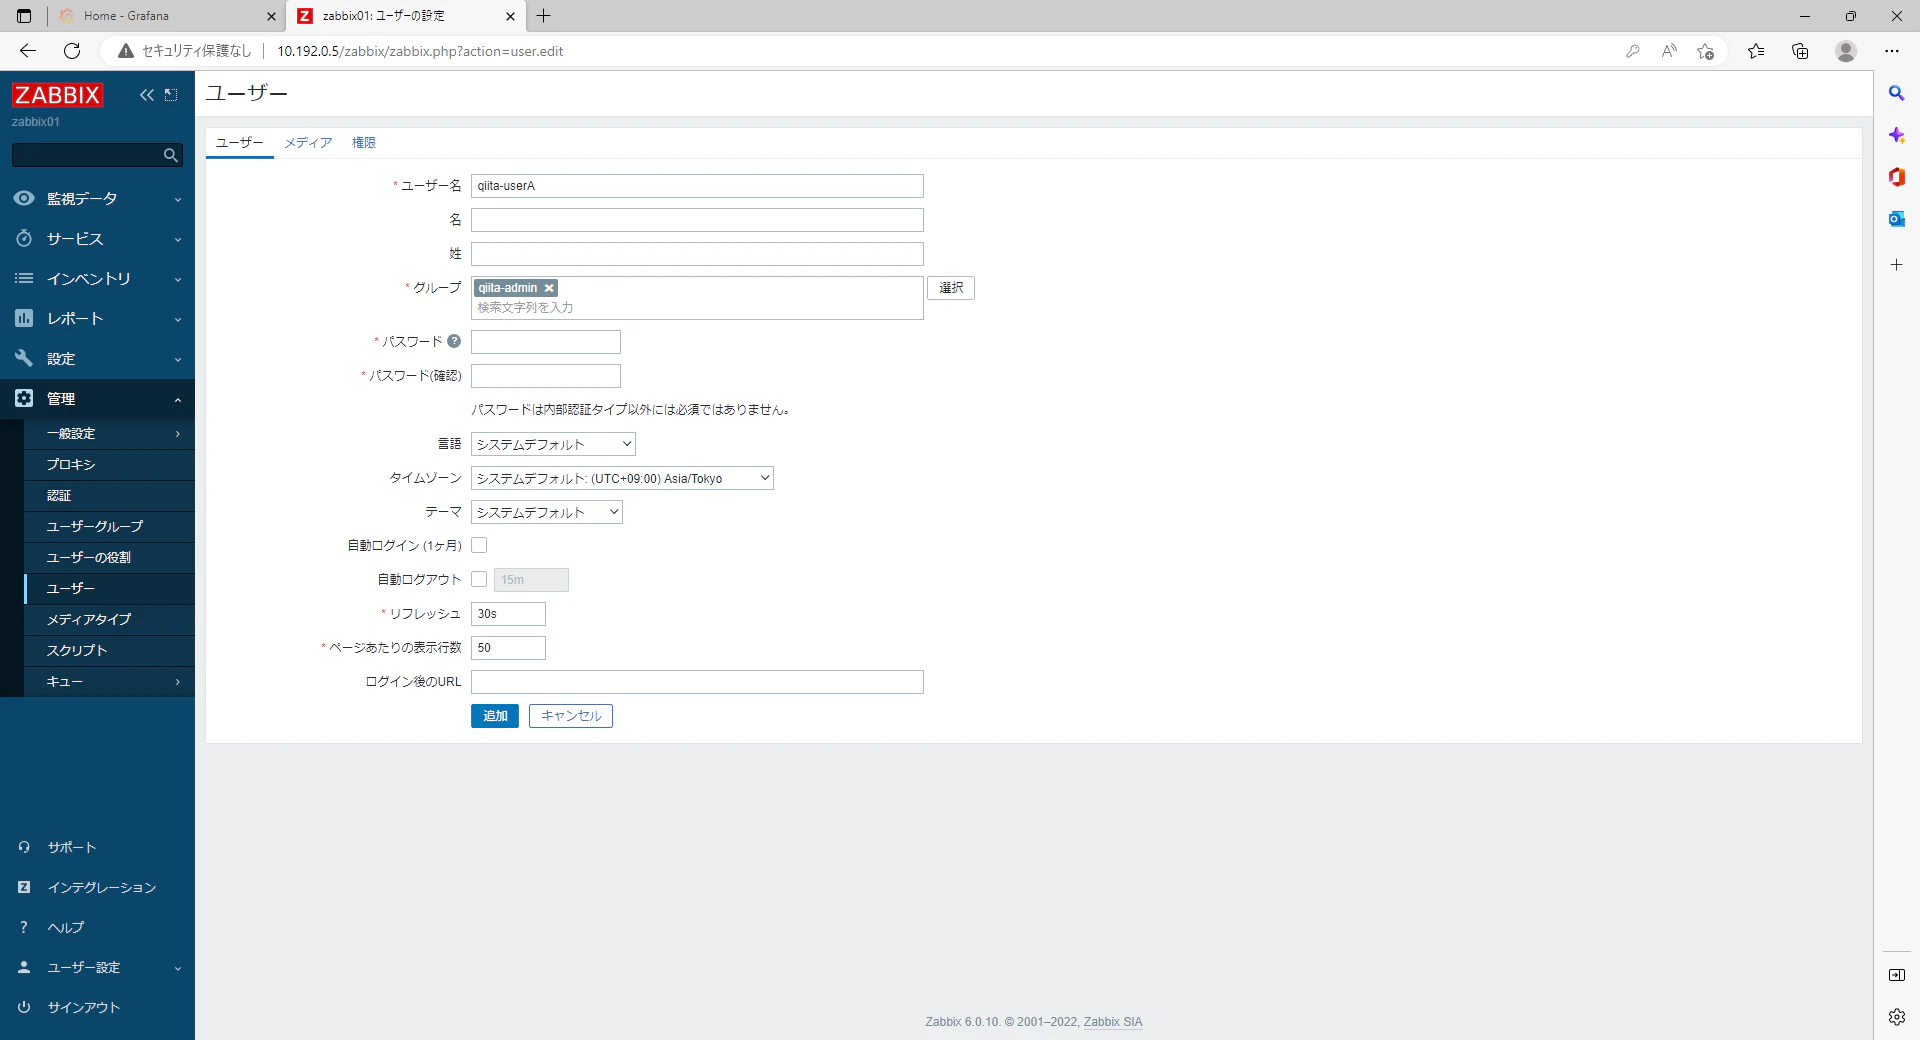Open メディアタイプ in sidebar
This screenshot has width=1920, height=1040.
click(109, 620)
